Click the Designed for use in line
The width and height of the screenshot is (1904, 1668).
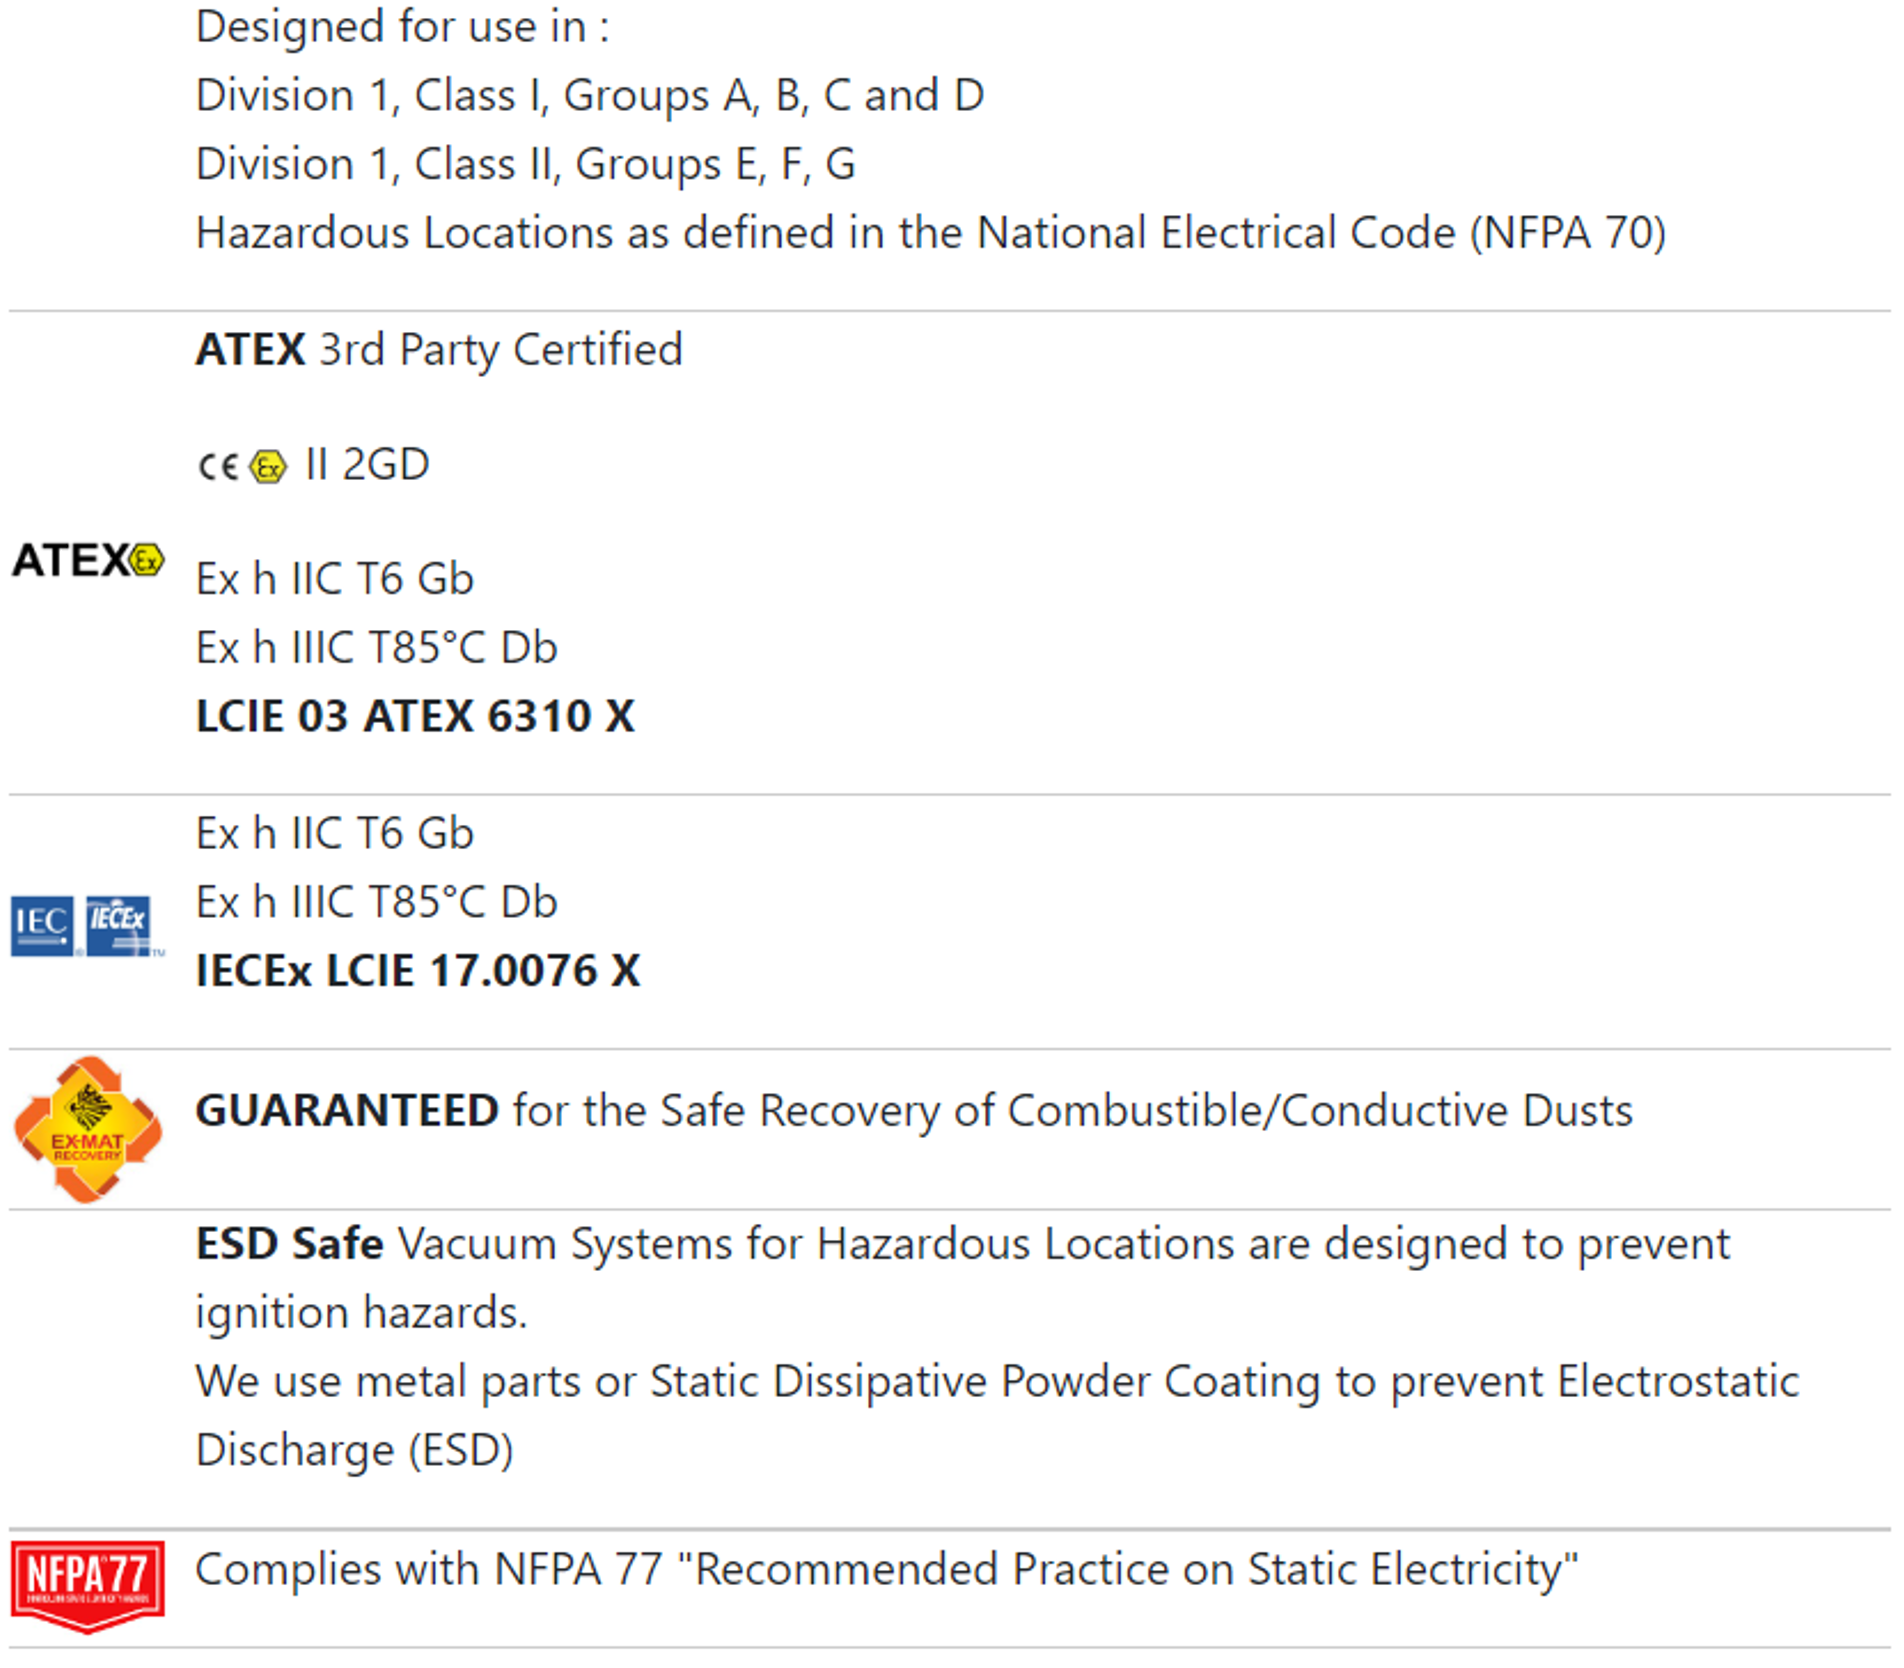coord(402,26)
